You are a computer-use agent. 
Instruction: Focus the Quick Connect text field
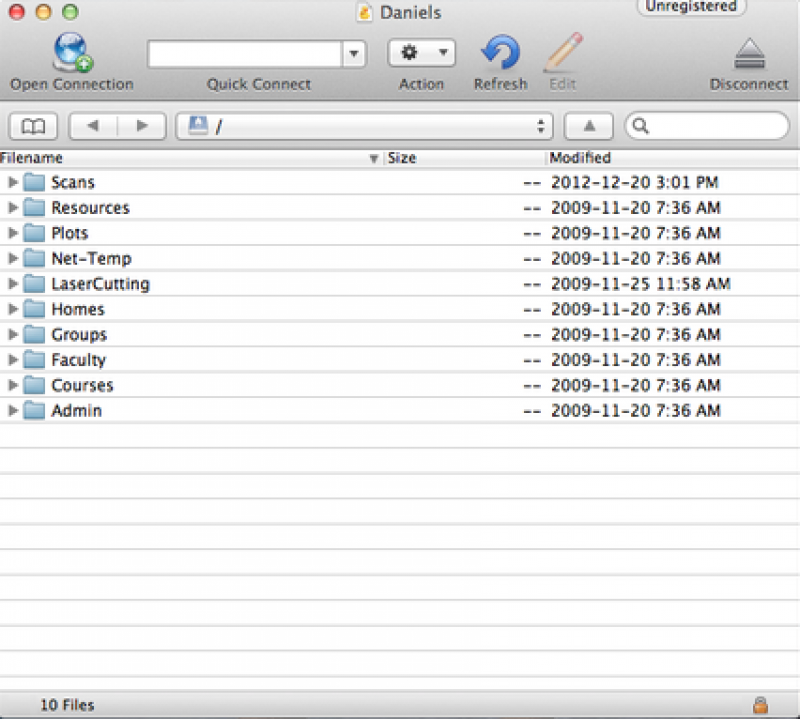[244, 54]
